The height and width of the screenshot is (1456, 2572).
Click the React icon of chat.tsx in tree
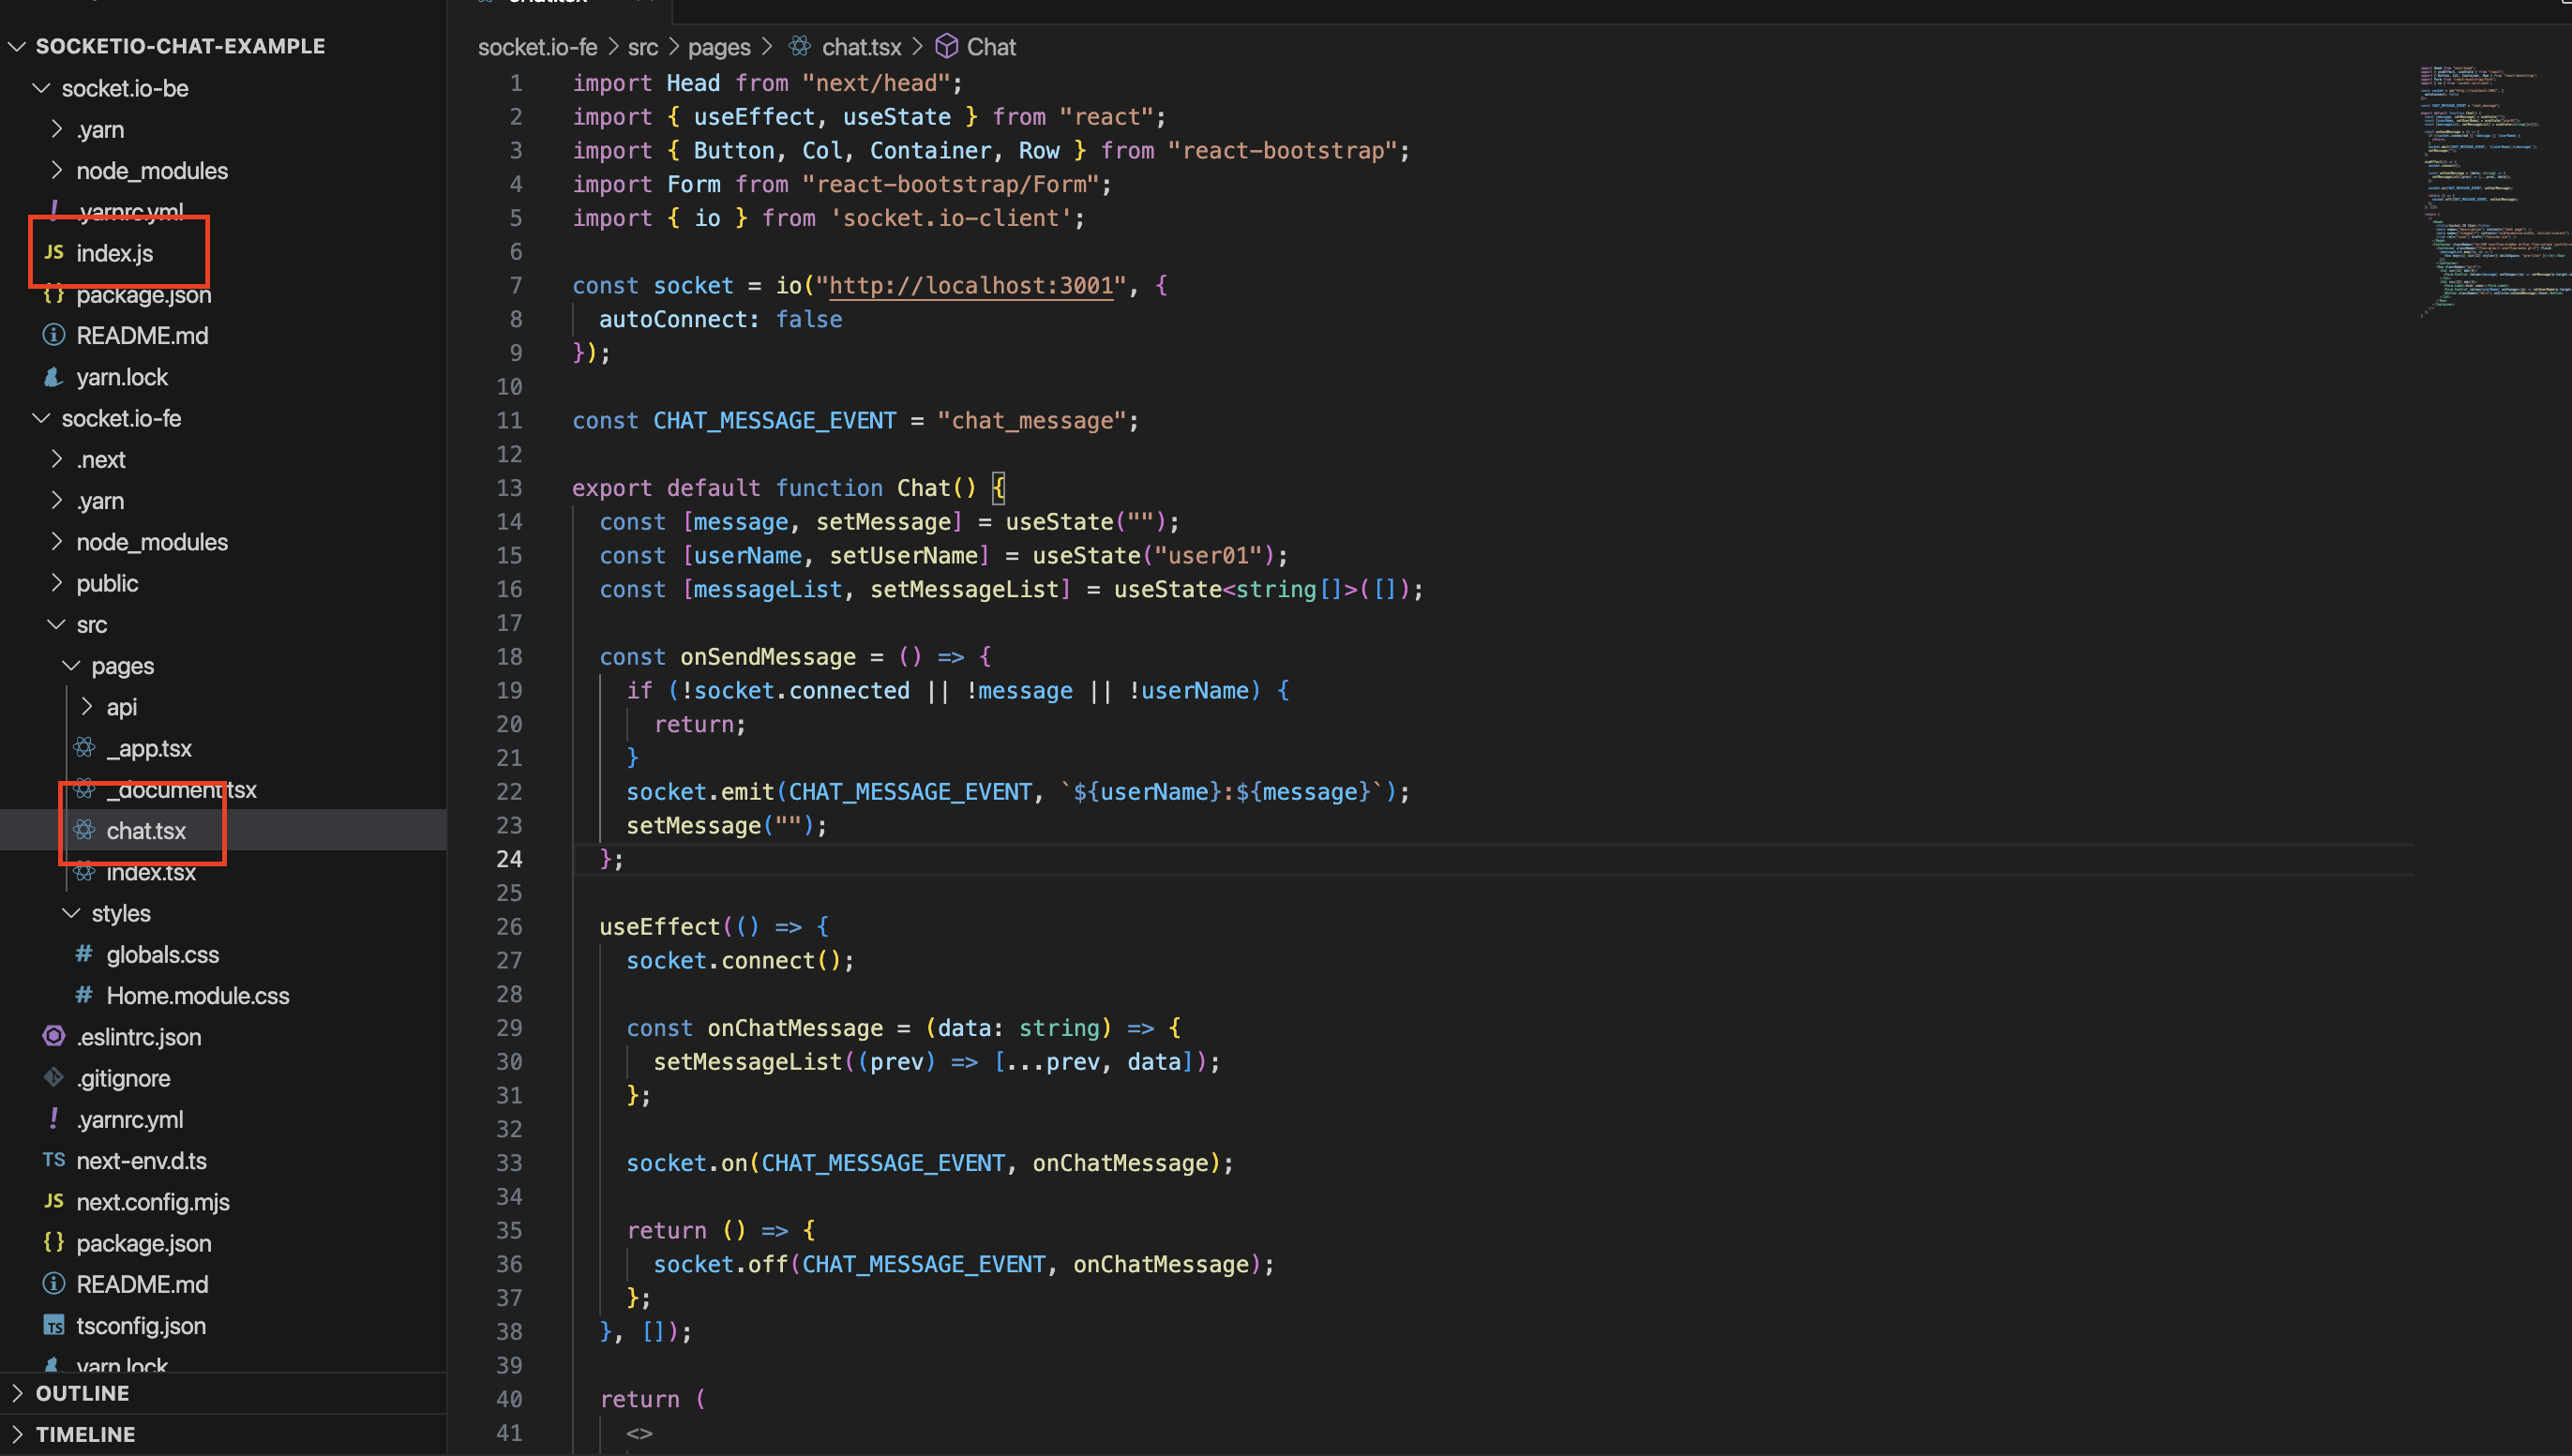[85, 830]
